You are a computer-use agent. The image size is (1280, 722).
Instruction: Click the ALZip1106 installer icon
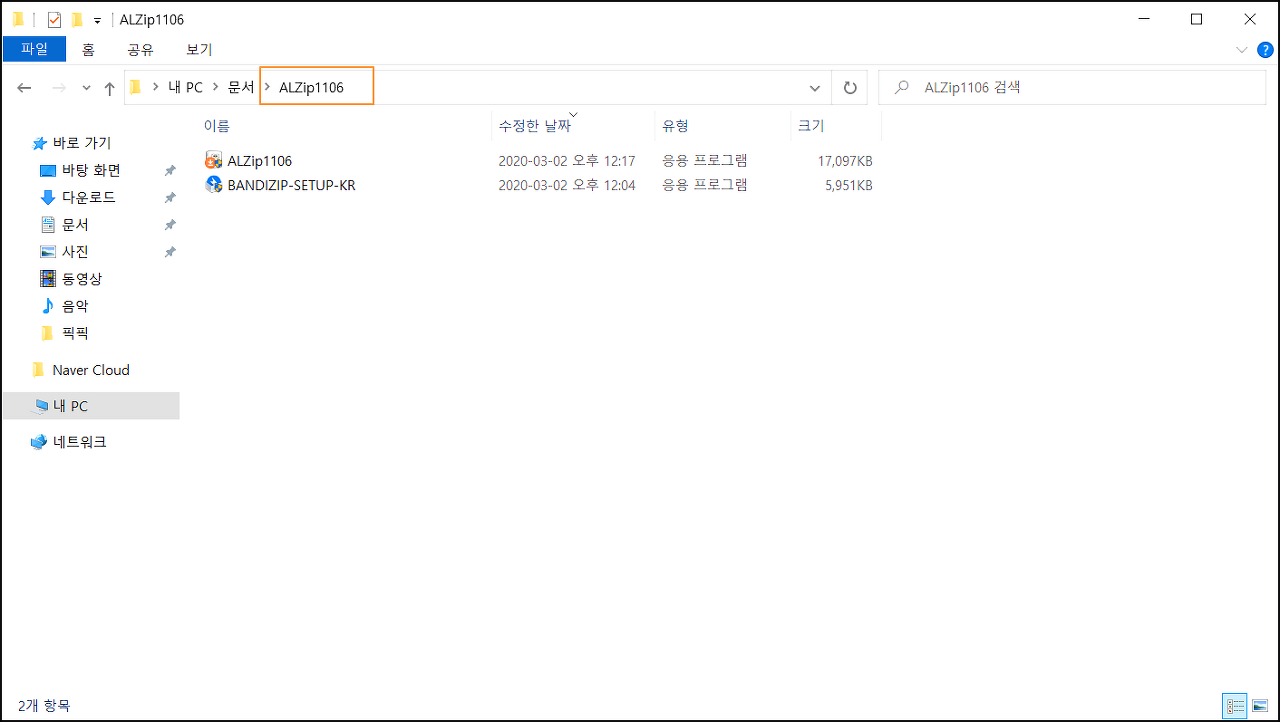(213, 160)
